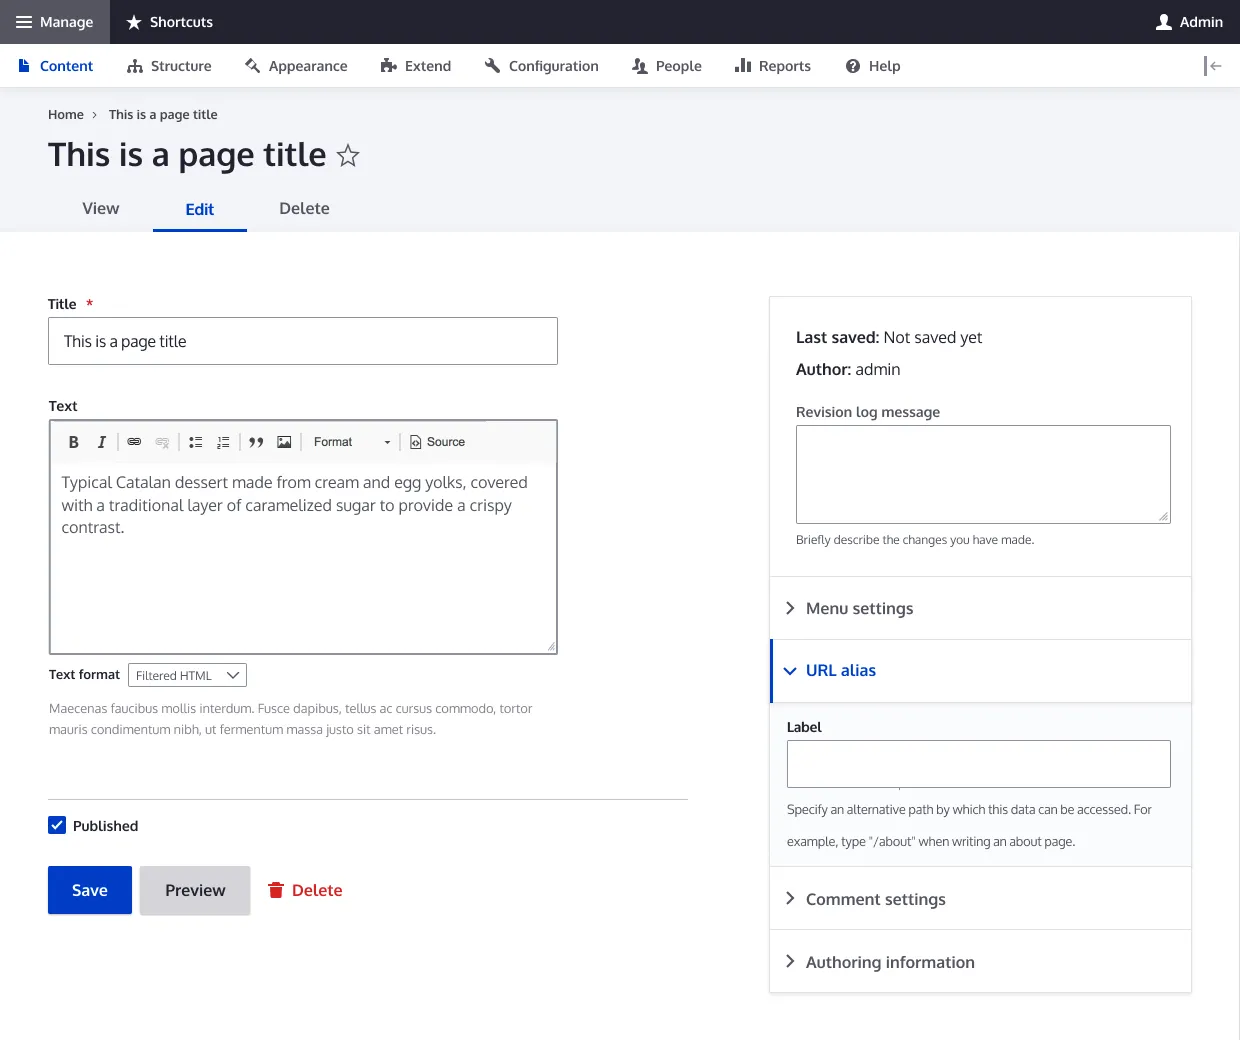Viewport: 1240px width, 1040px height.
Task: Expand Authoring information section
Action: (980, 962)
